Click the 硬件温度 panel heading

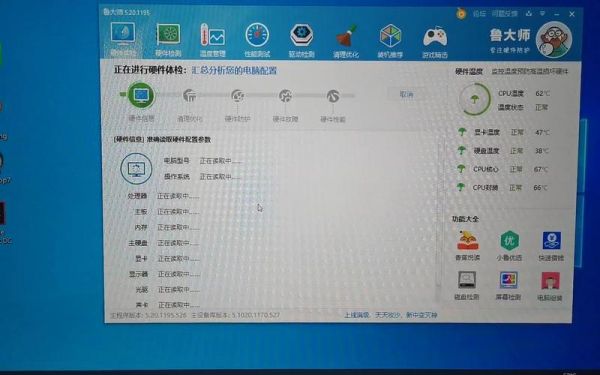[x=469, y=72]
